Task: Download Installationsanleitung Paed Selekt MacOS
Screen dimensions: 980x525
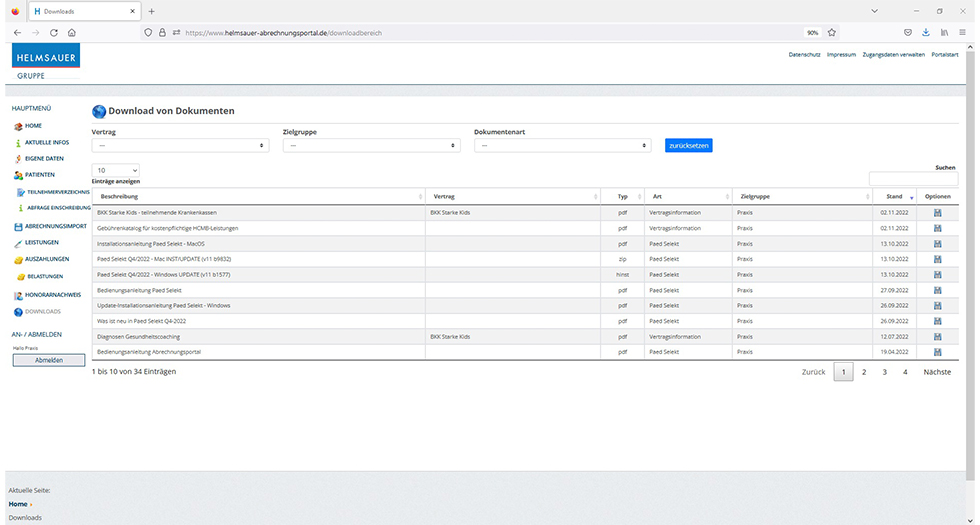Action: pos(937,244)
